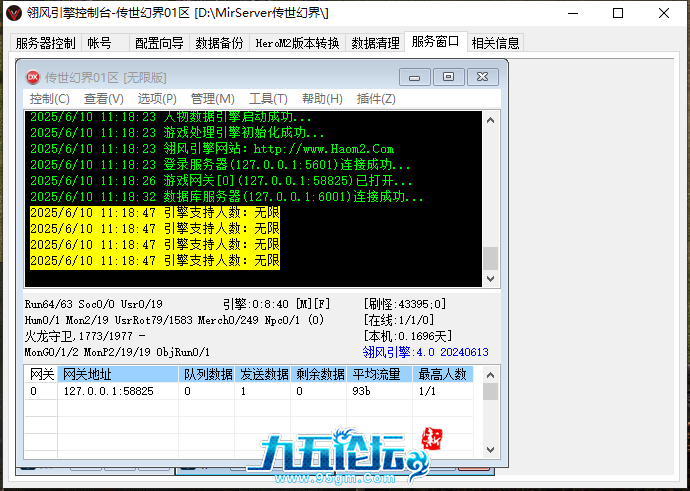Image resolution: width=690 pixels, height=491 pixels.
Task: Select the 服务窗口 tab
Action: tap(436, 42)
